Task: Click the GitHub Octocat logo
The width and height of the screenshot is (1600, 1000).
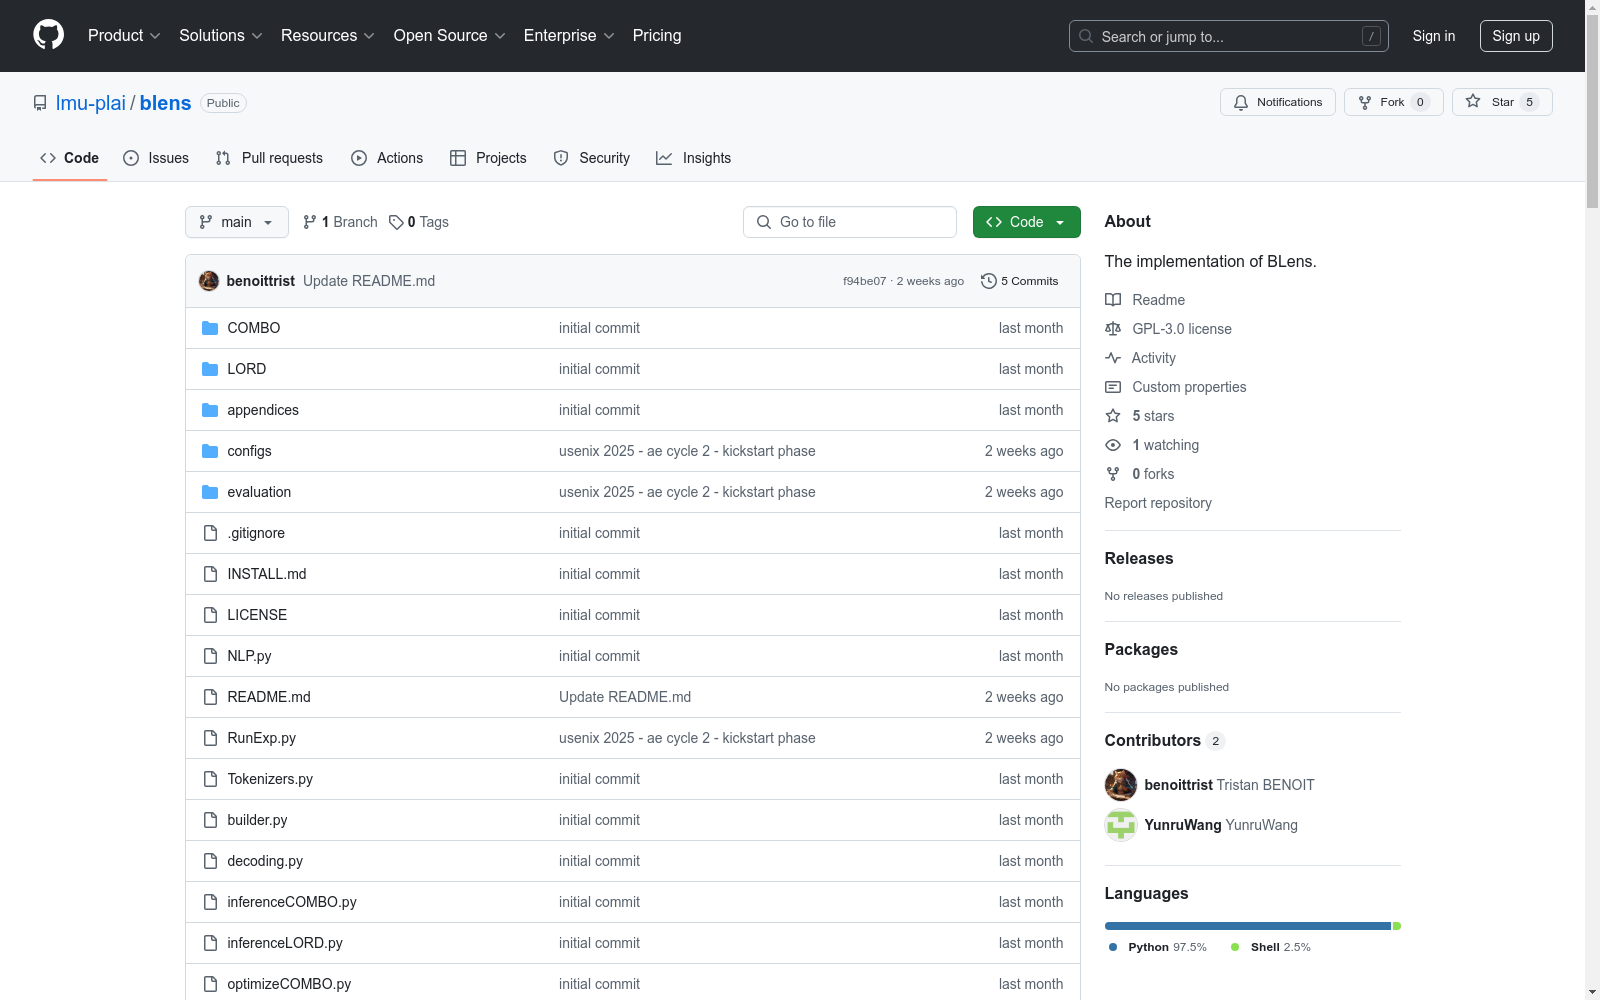Action: click(x=48, y=35)
